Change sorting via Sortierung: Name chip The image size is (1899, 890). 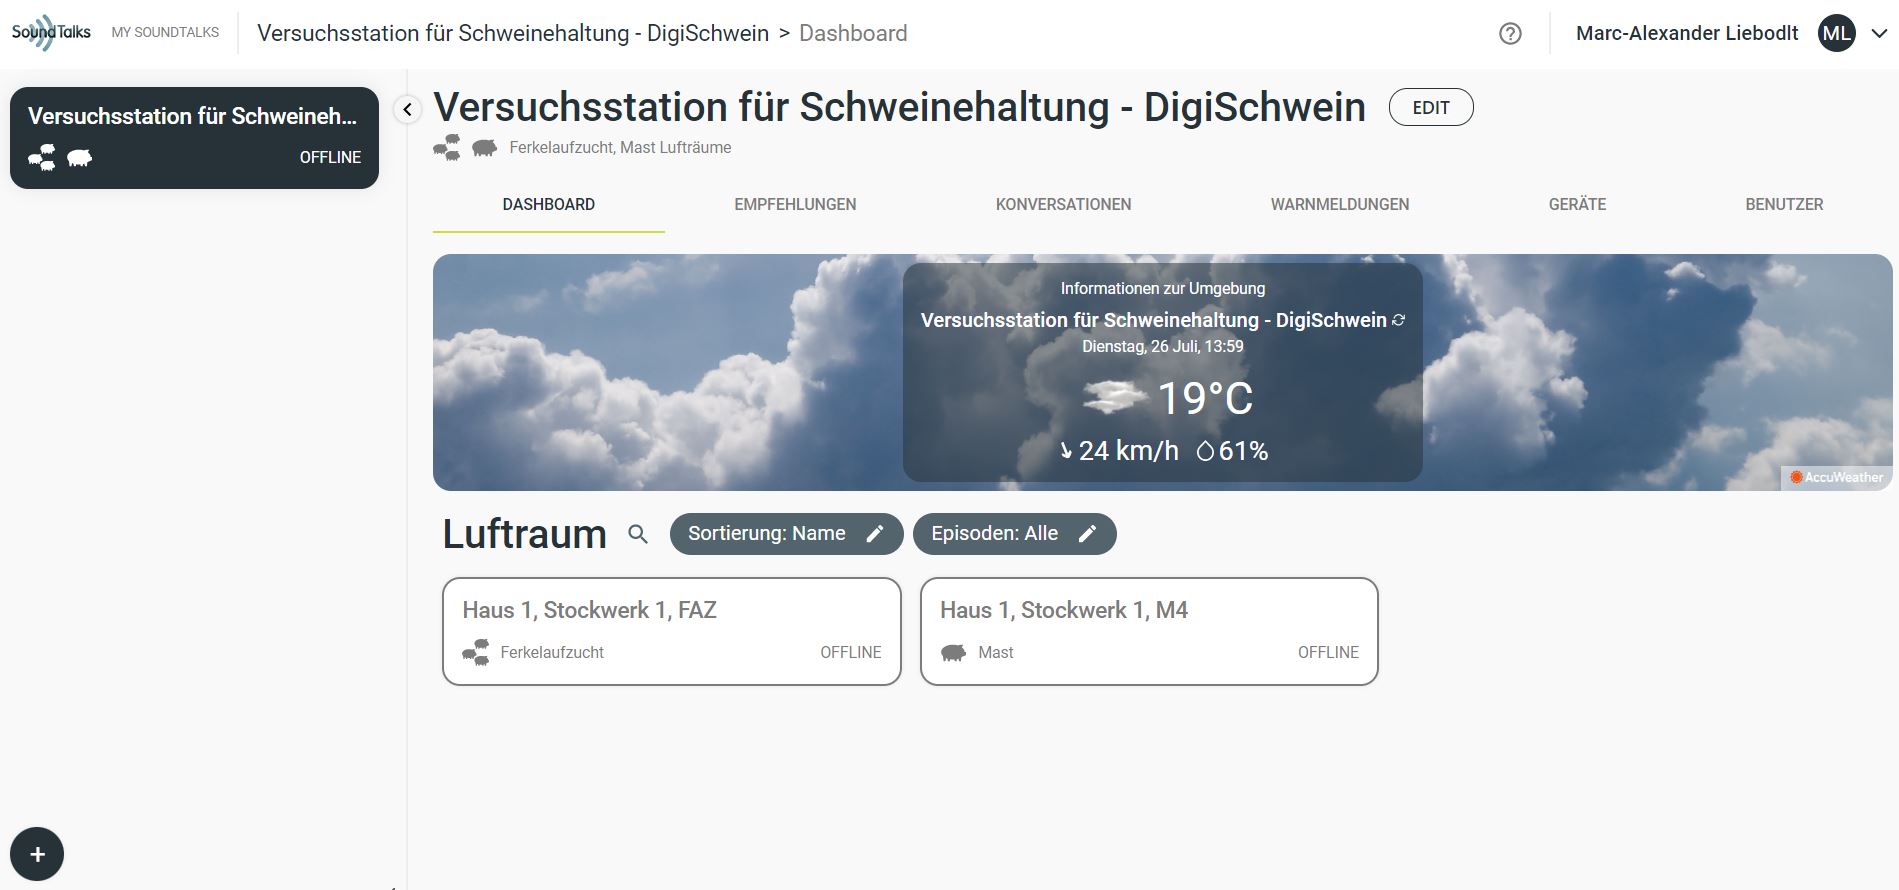pos(786,534)
